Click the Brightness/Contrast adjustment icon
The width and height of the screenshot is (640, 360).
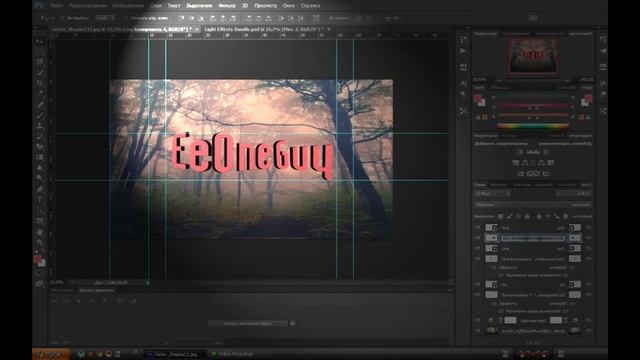tap(520, 152)
